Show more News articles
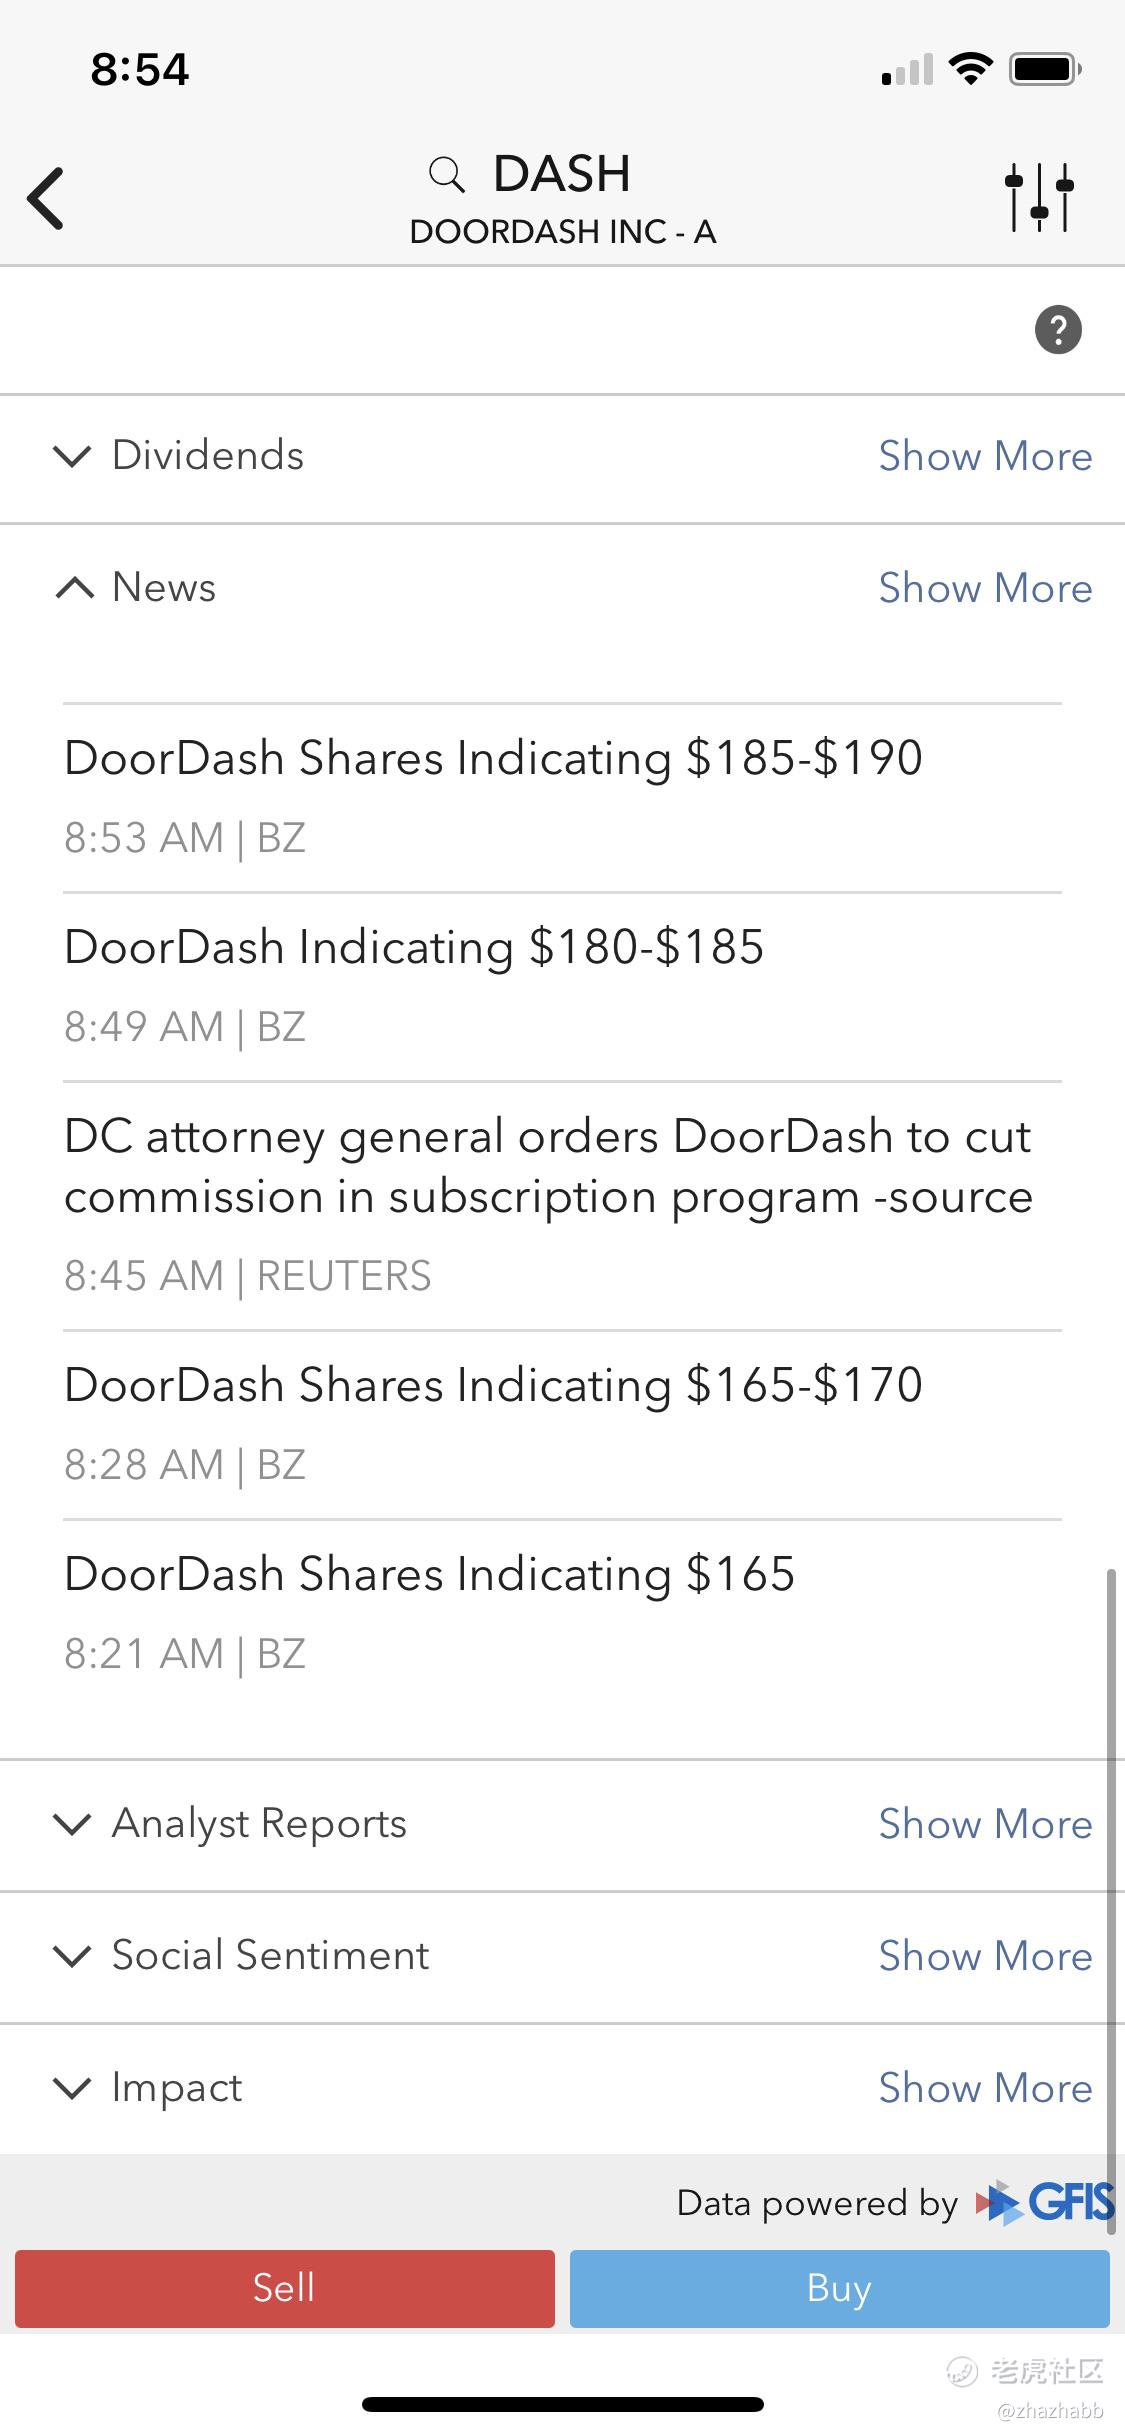This screenshot has width=1125, height=2436. 985,588
